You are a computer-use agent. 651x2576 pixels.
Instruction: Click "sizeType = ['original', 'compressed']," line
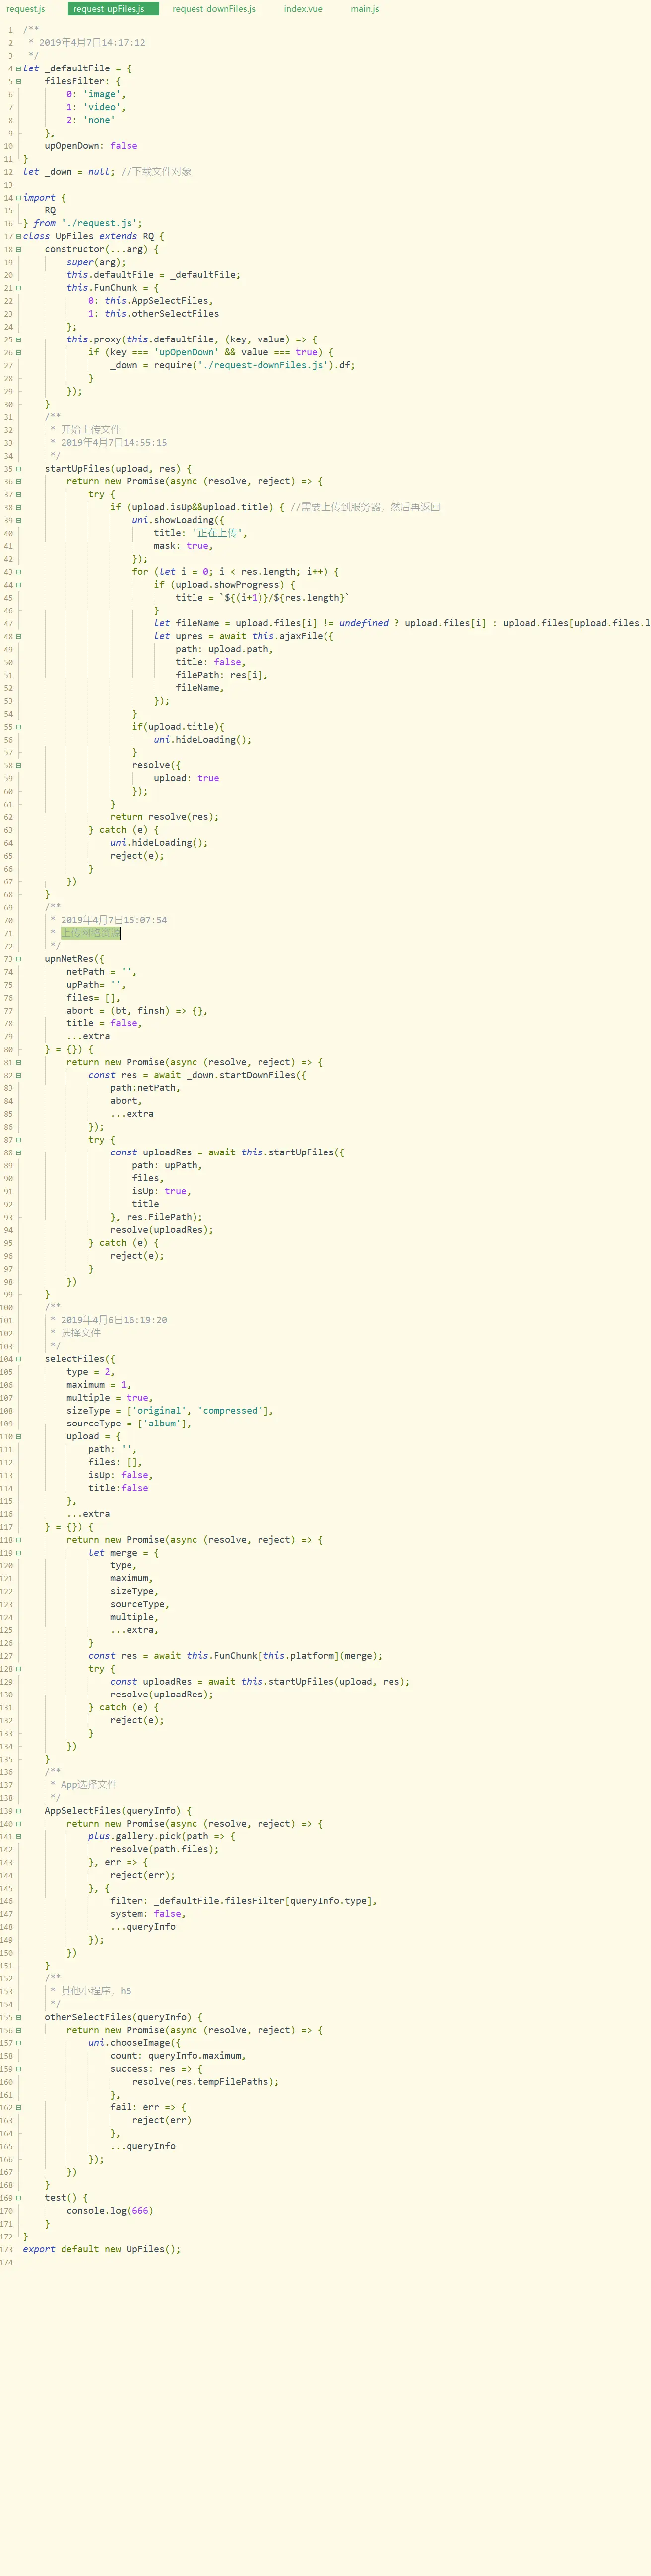(170, 1411)
